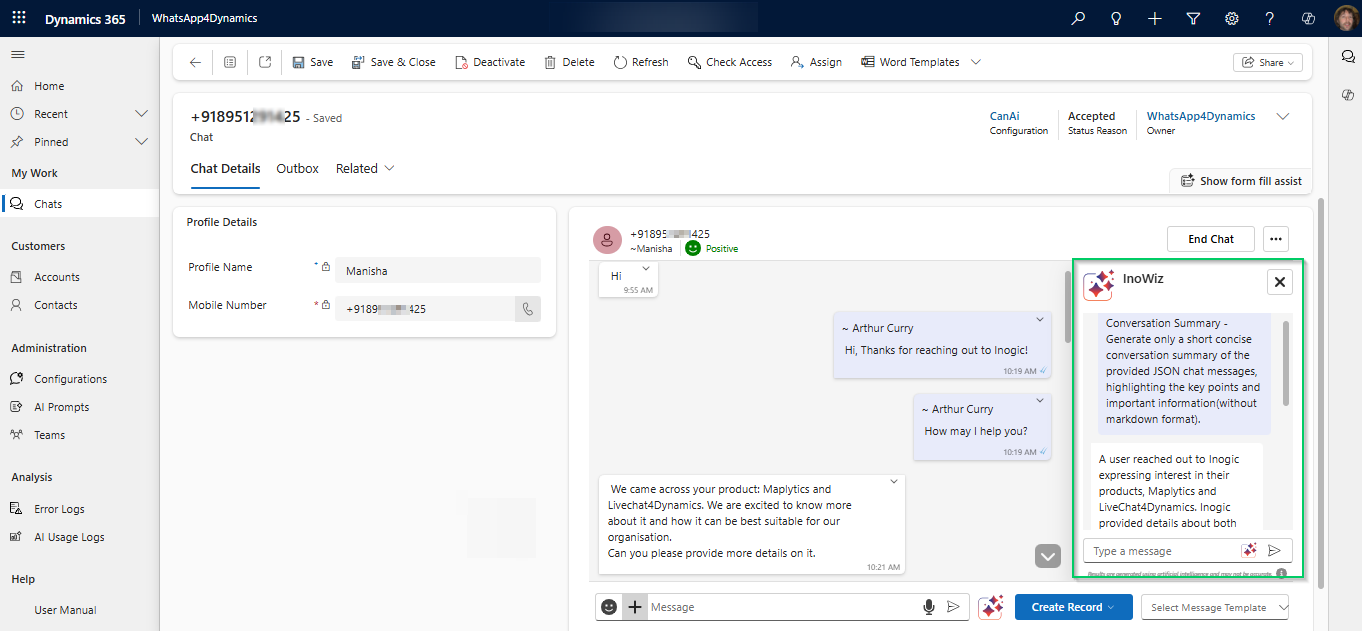Open InoWiz sparkle button beside message box

991,607
